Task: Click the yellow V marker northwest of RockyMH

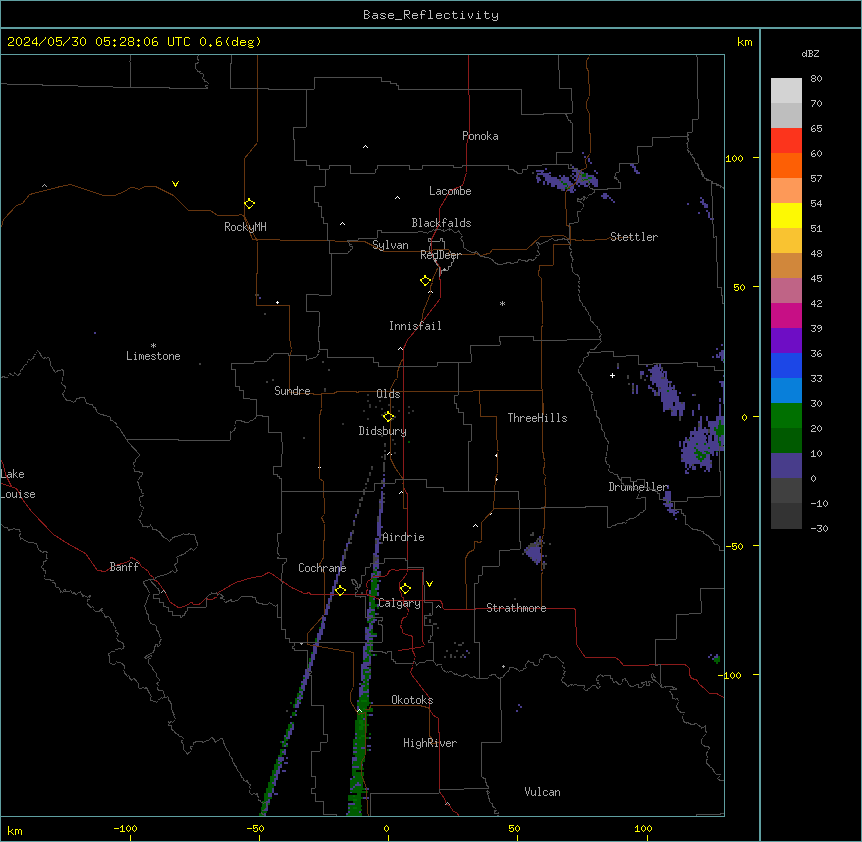Action: tap(175, 184)
